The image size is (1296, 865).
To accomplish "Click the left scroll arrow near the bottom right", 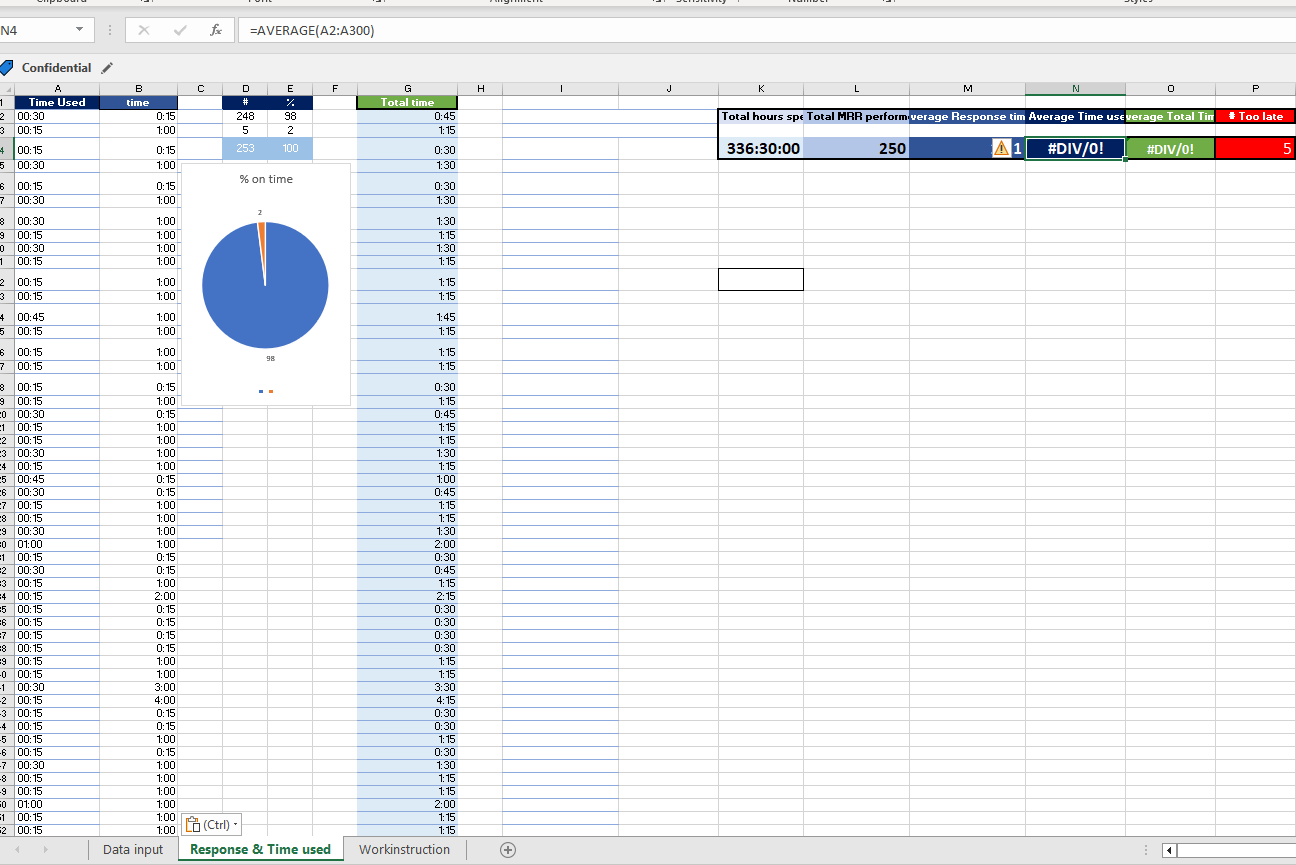I will [1168, 850].
